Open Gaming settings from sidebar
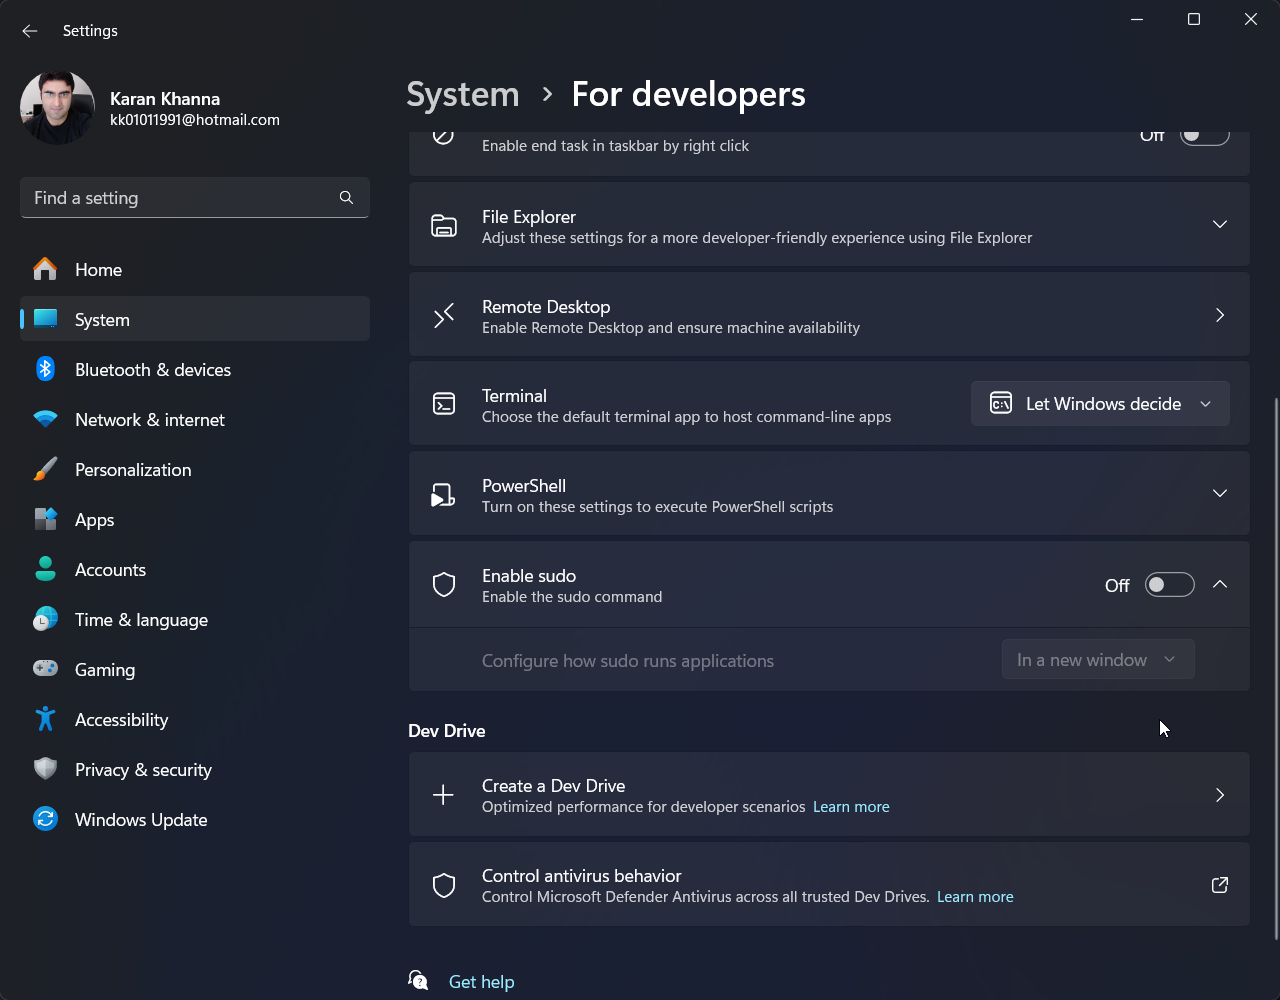 click(195, 669)
